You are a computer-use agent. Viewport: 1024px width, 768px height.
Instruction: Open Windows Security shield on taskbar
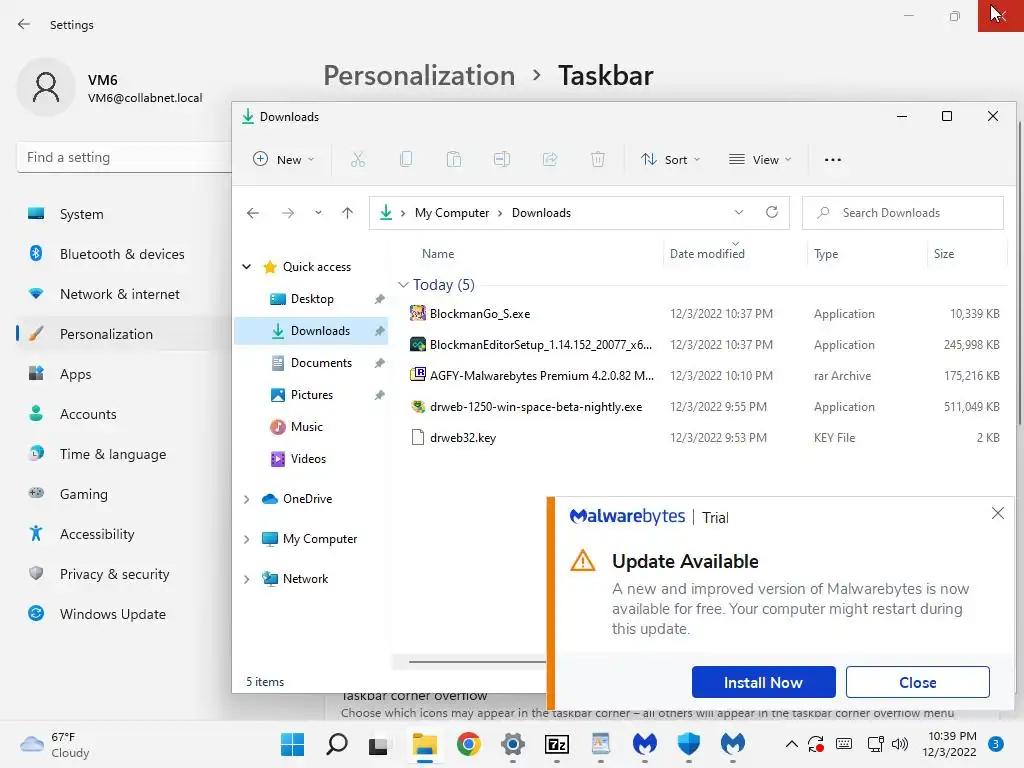click(689, 744)
